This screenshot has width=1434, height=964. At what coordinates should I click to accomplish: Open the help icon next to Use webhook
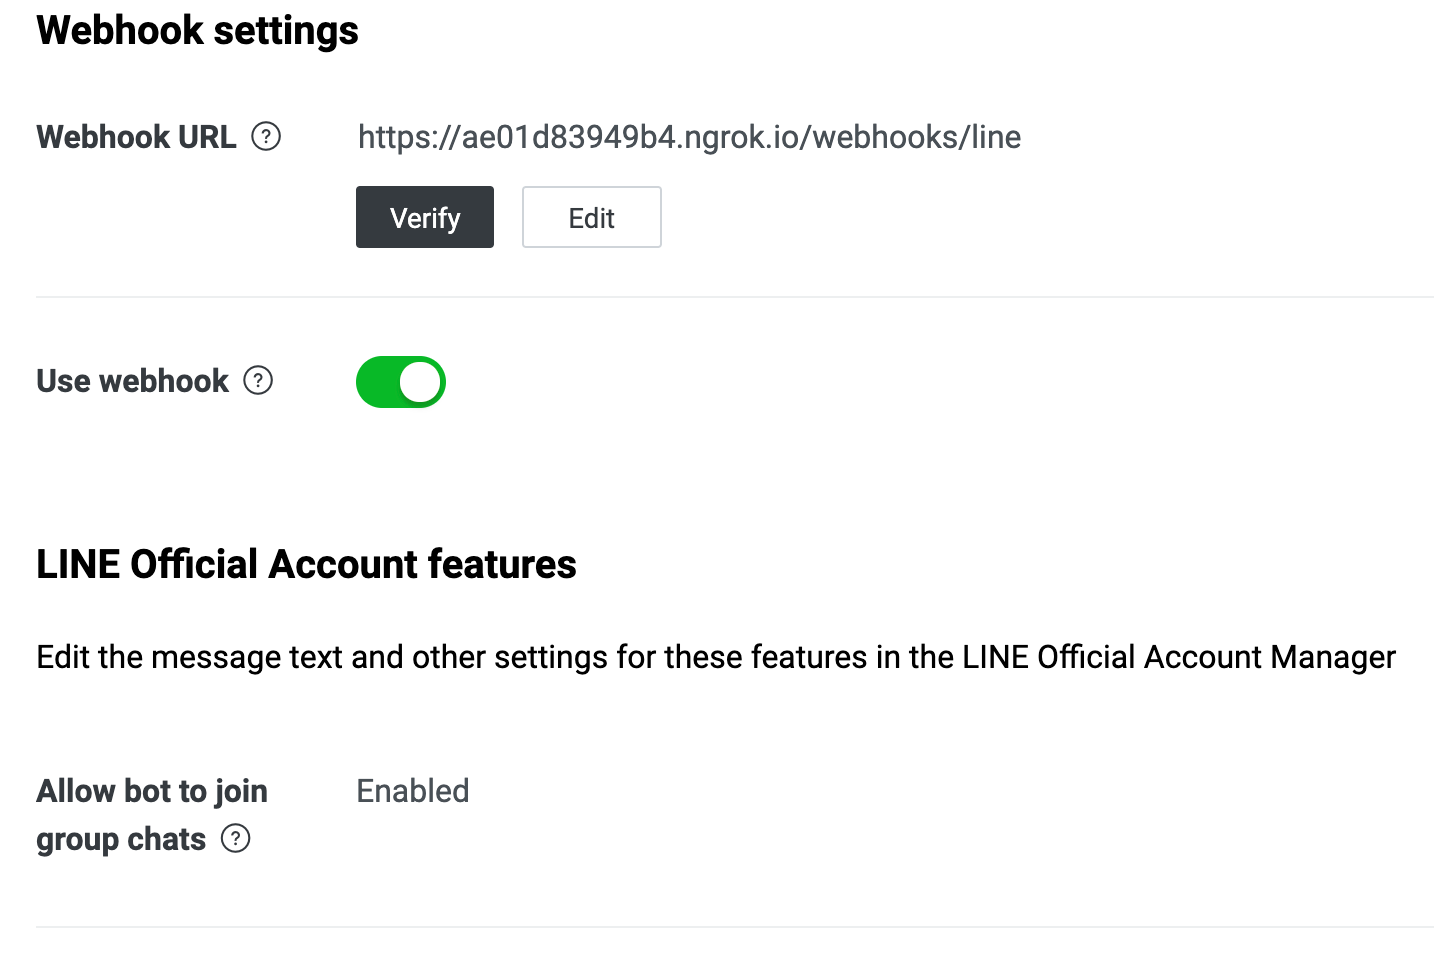[x=258, y=380]
